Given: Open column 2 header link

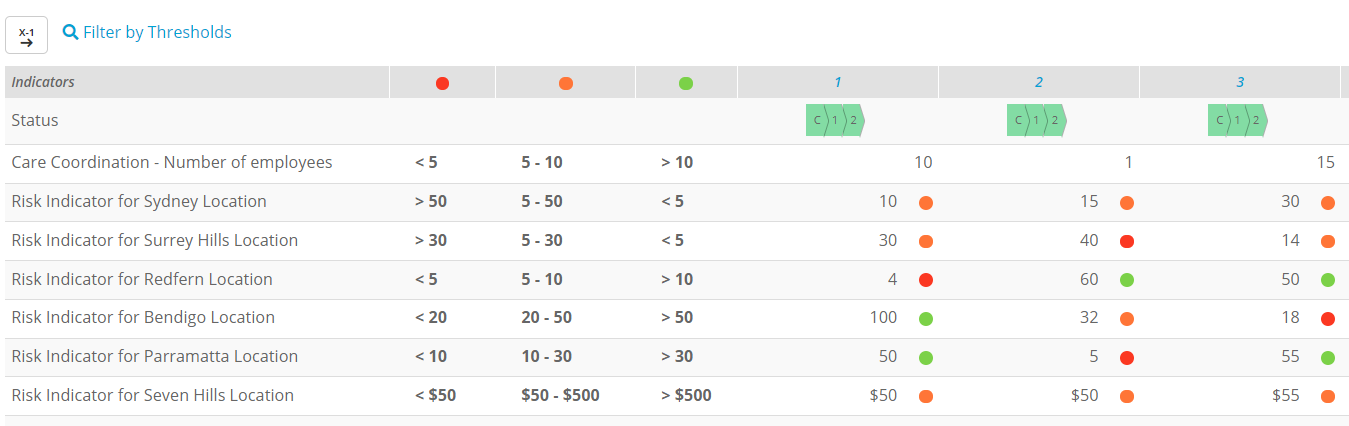Looking at the screenshot, I should pos(1039,83).
